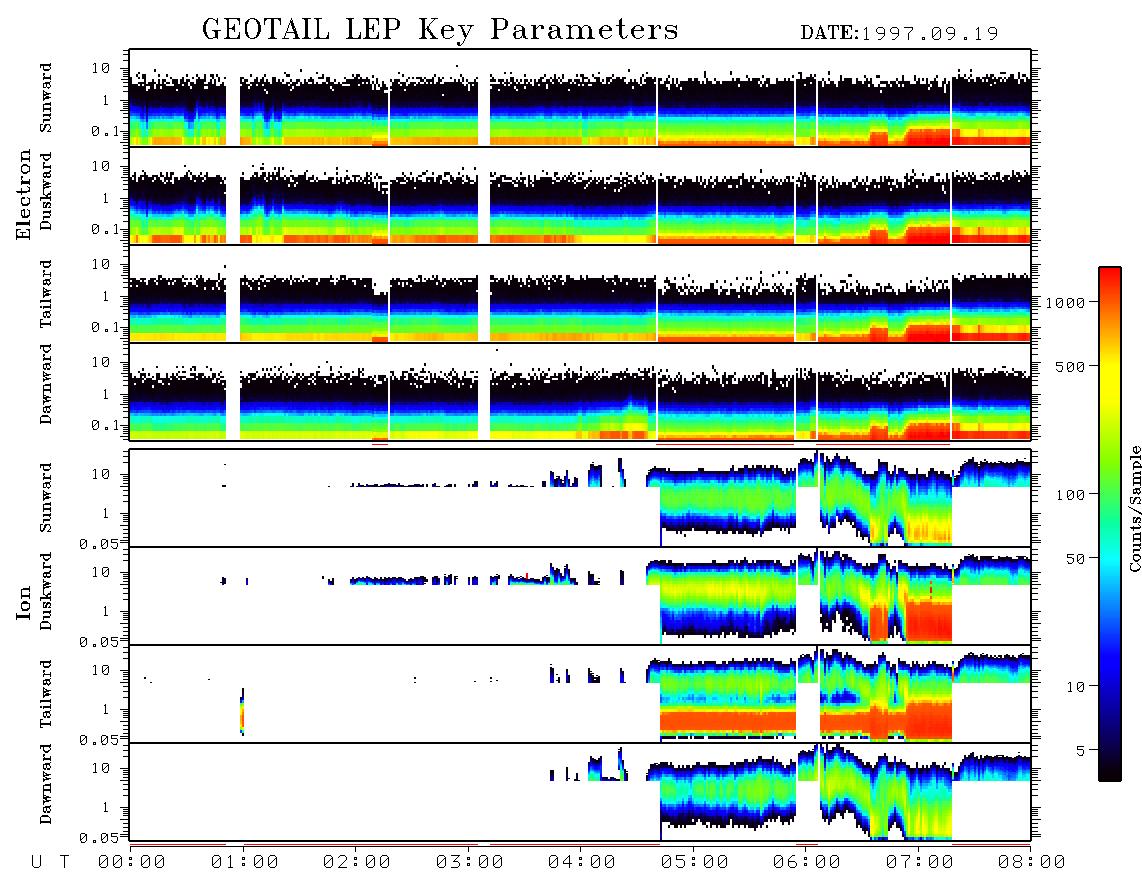The image size is (1142, 880).
Task: Click the red ion burst near 01:00 in the Ion Tailward panel
Action: 243,712
